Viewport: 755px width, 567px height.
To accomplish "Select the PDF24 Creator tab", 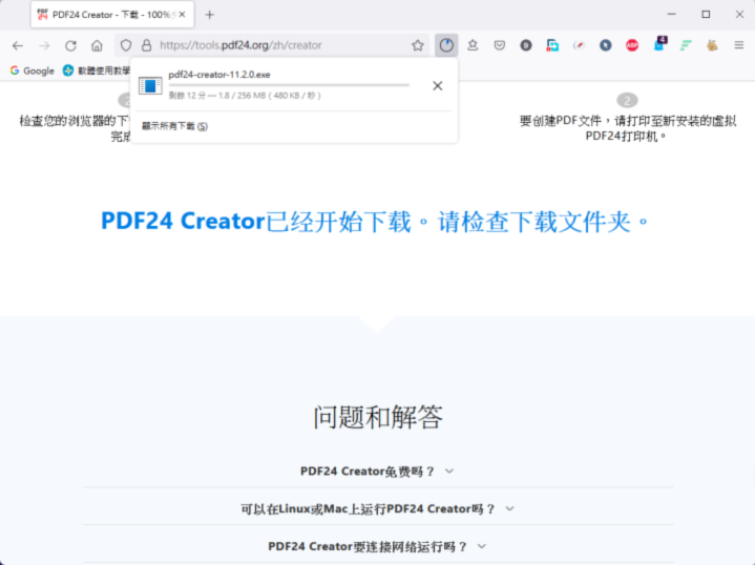I will (112, 14).
